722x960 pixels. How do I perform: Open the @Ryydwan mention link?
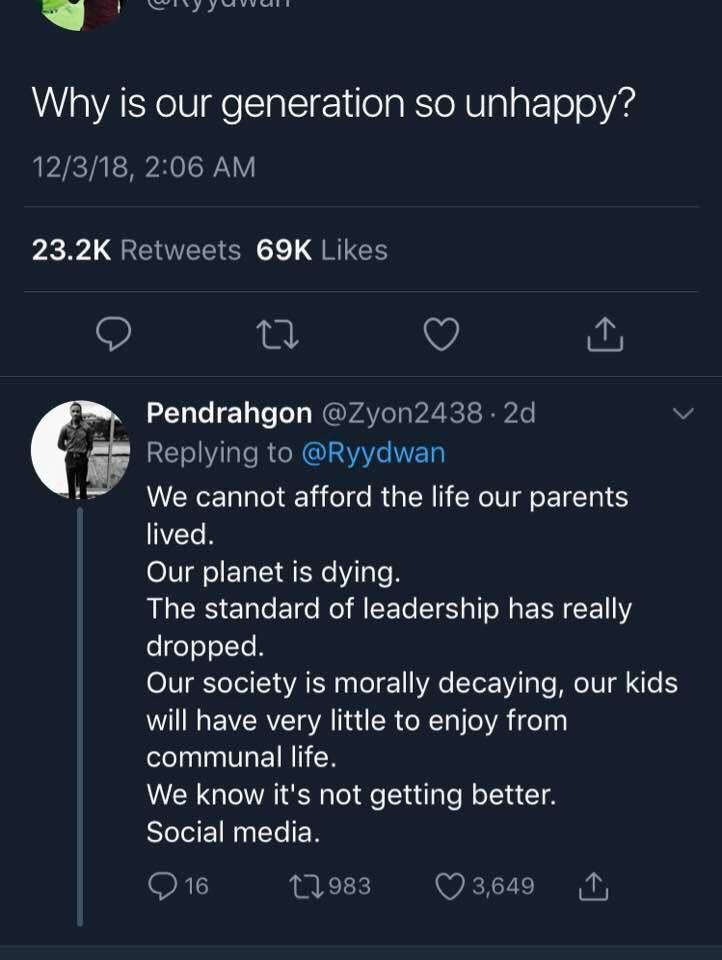[373, 452]
